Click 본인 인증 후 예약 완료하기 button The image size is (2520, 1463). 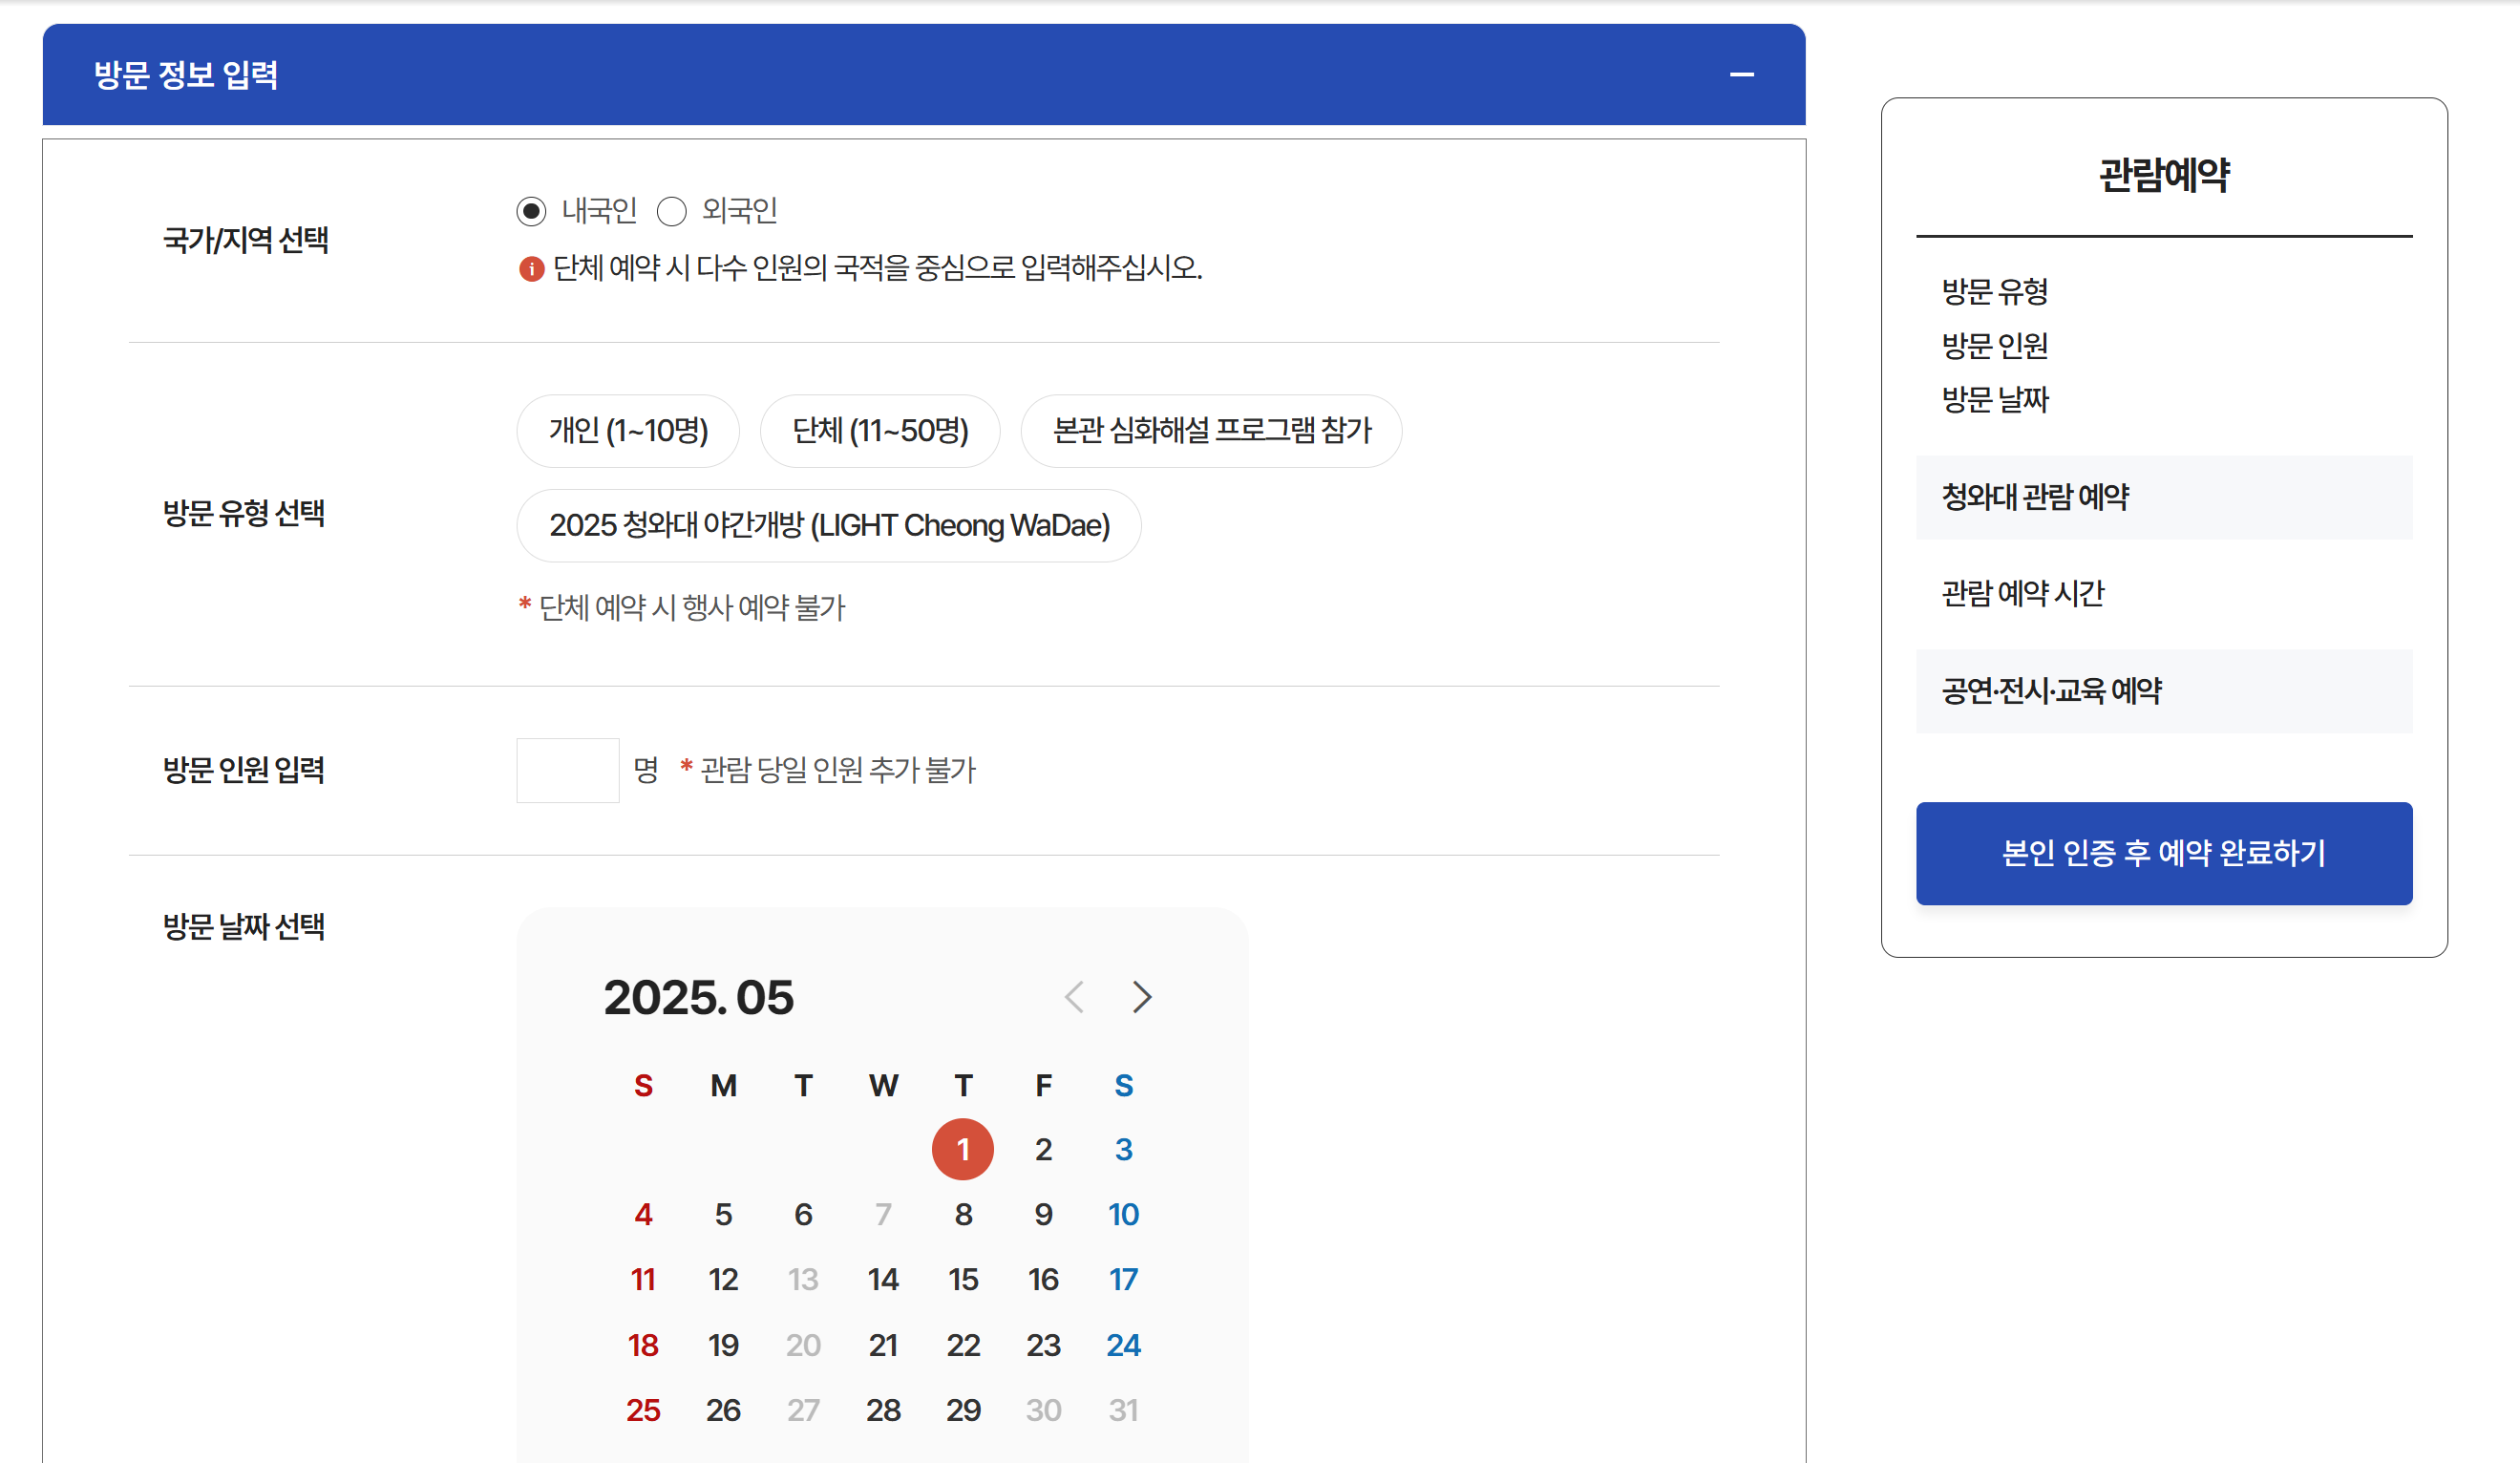(2164, 853)
